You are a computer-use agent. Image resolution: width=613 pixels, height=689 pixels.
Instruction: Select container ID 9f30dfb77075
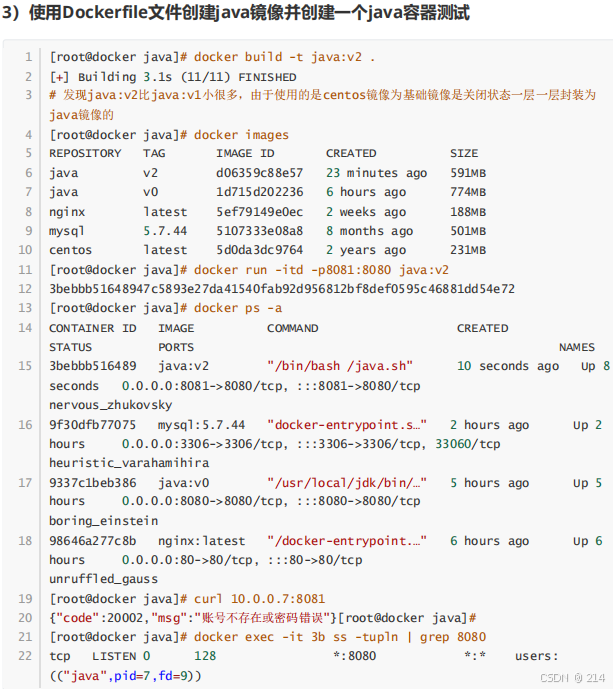click(x=93, y=425)
